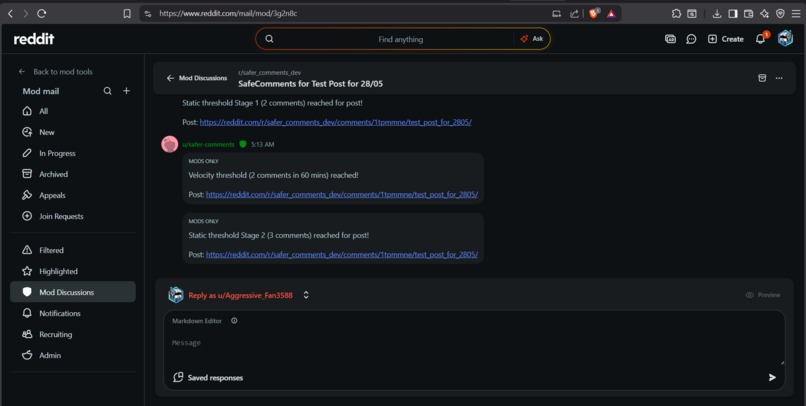Image resolution: width=806 pixels, height=406 pixels.
Task: Click the browser address bar URL
Action: point(228,14)
